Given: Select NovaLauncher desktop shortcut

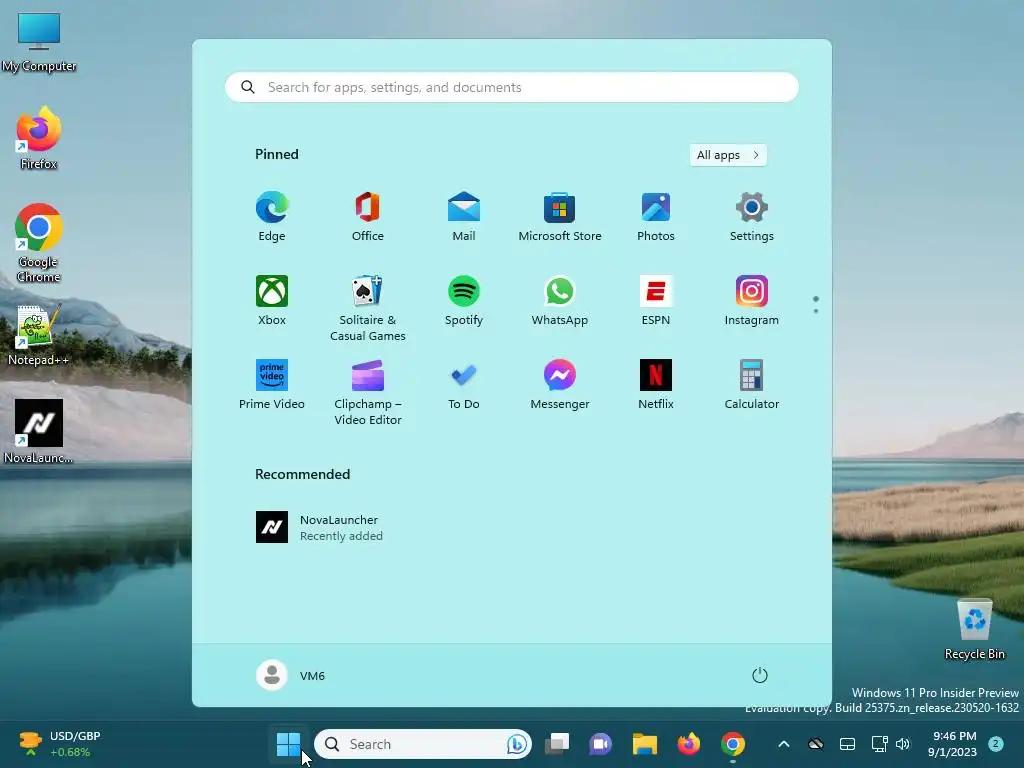Looking at the screenshot, I should click(39, 432).
